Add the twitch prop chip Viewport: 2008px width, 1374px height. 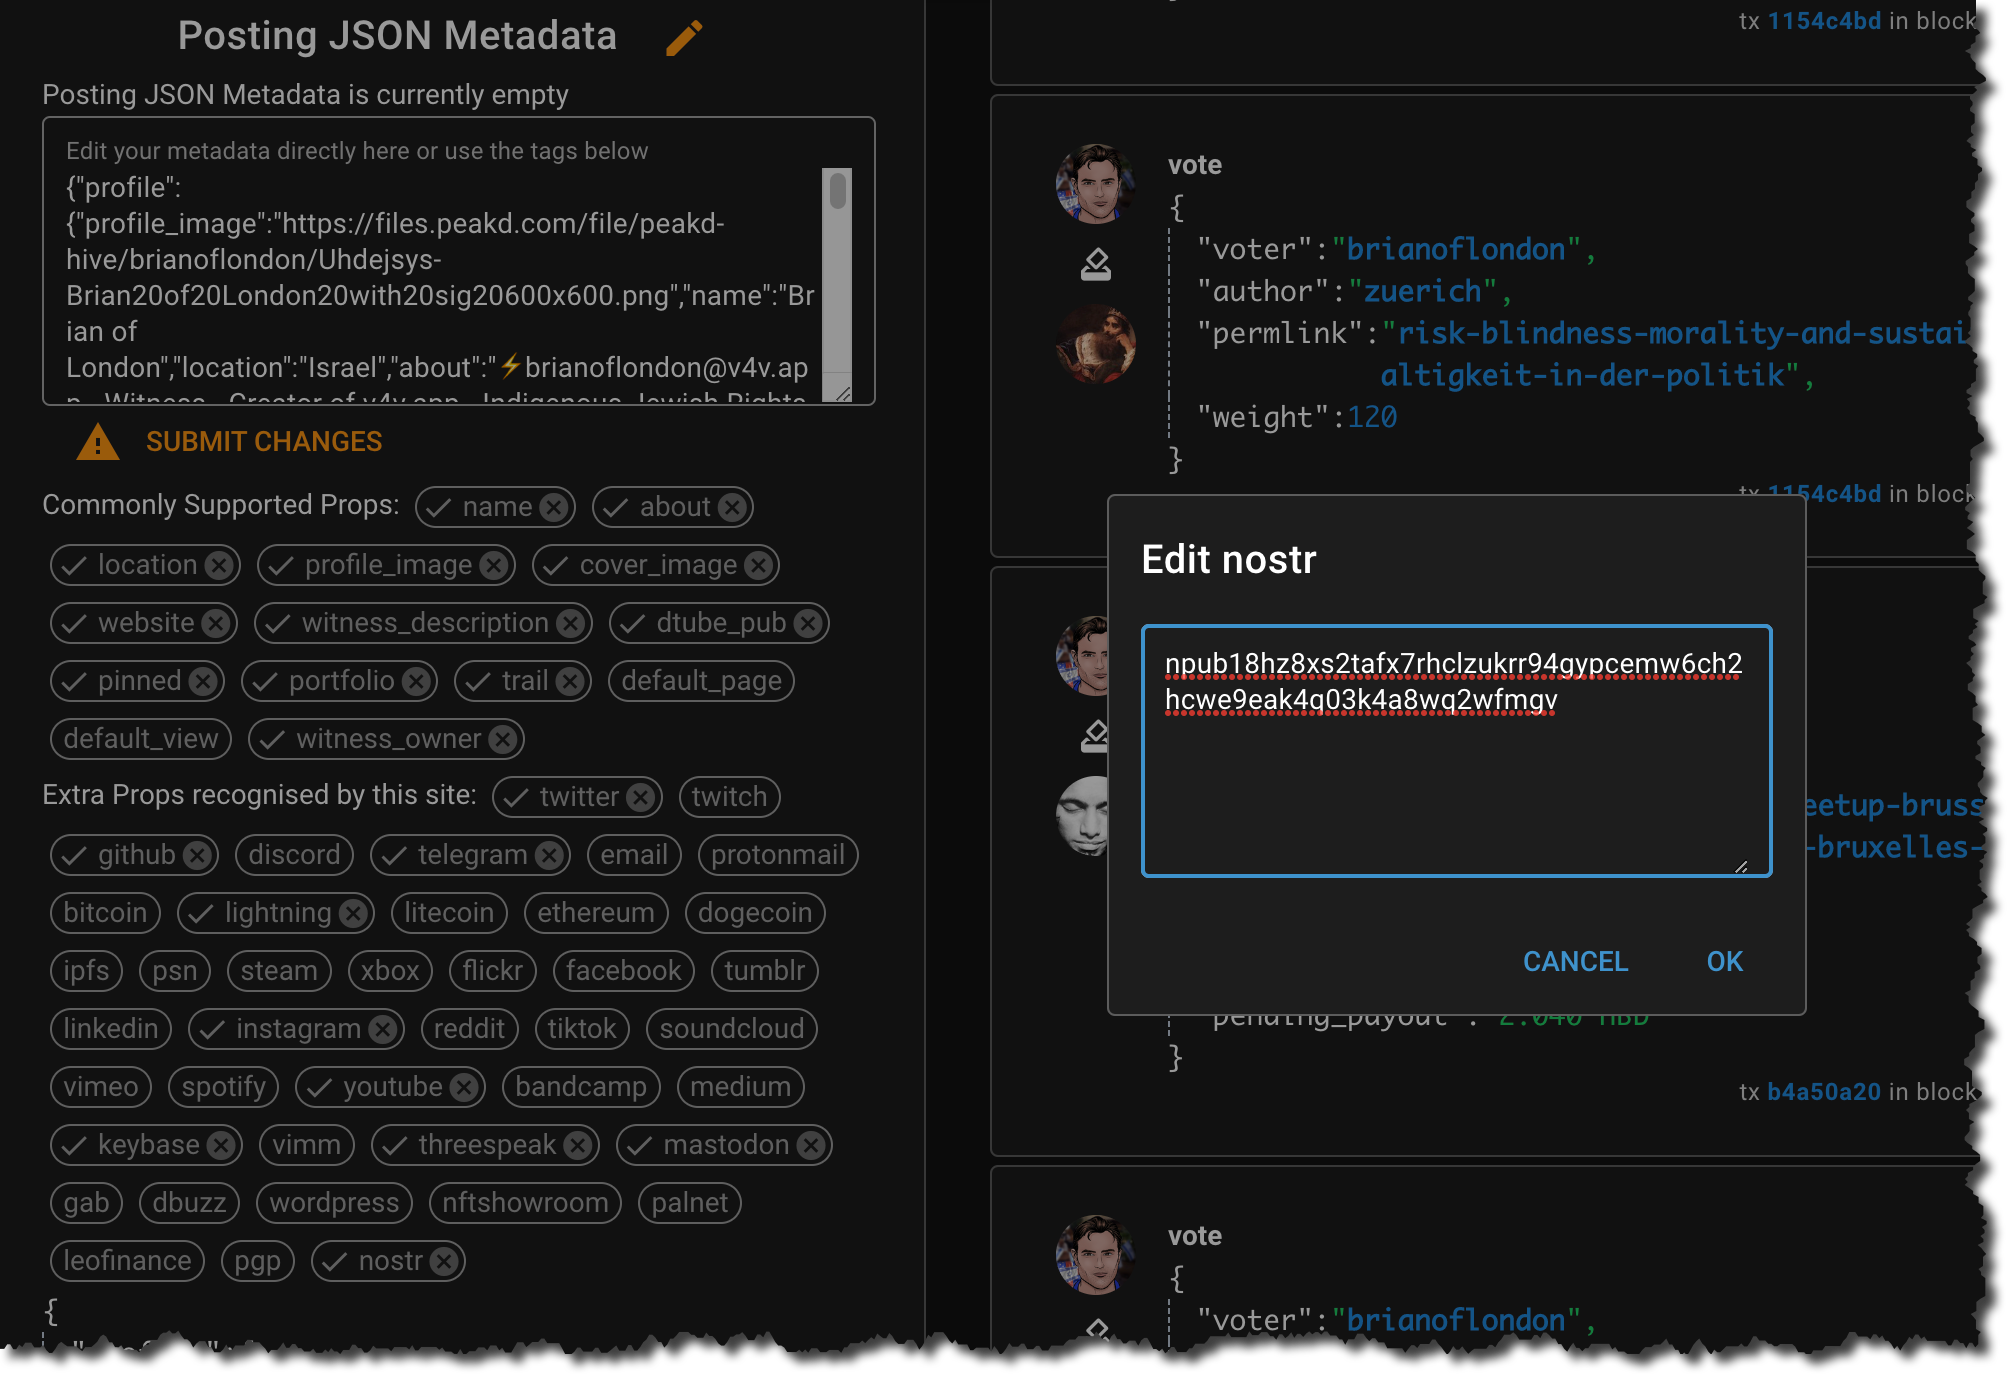[x=729, y=797]
